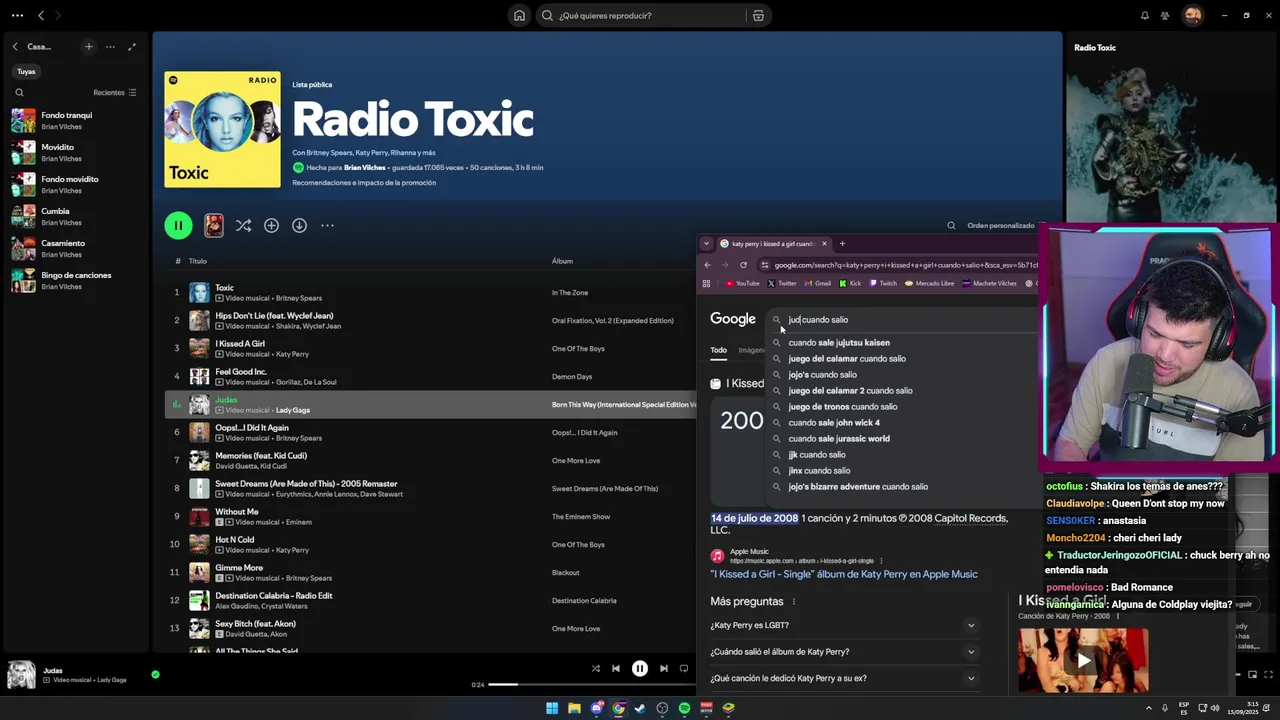Open Spotify home via house icon
Image resolution: width=1280 pixels, height=720 pixels.
[519, 15]
